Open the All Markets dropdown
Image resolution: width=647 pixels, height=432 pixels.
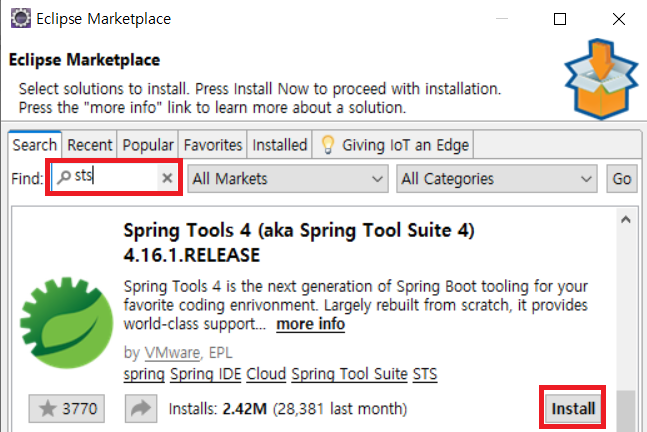click(x=288, y=179)
